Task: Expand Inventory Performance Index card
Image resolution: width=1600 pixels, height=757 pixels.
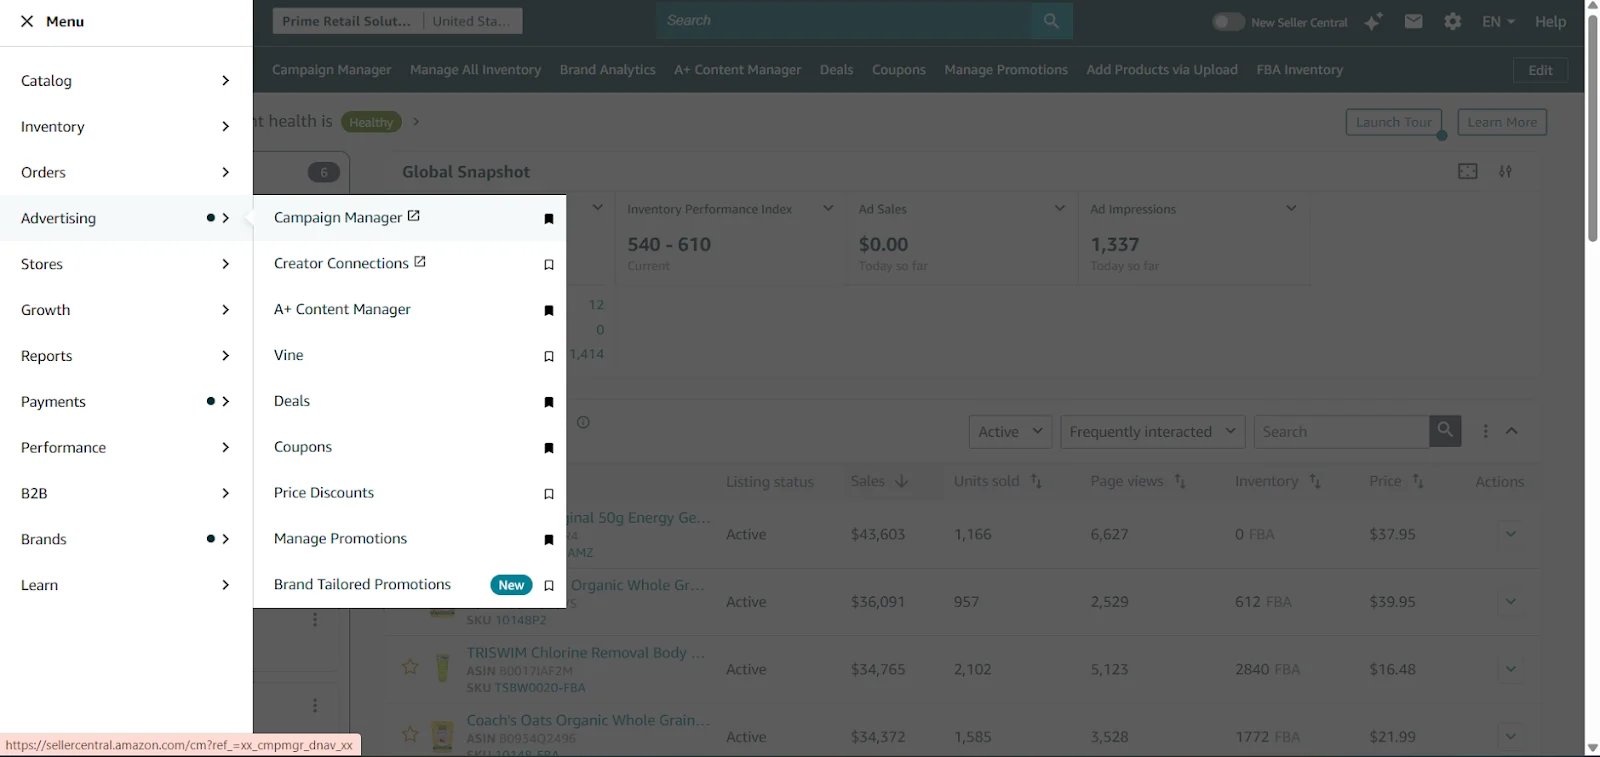Action: point(828,208)
